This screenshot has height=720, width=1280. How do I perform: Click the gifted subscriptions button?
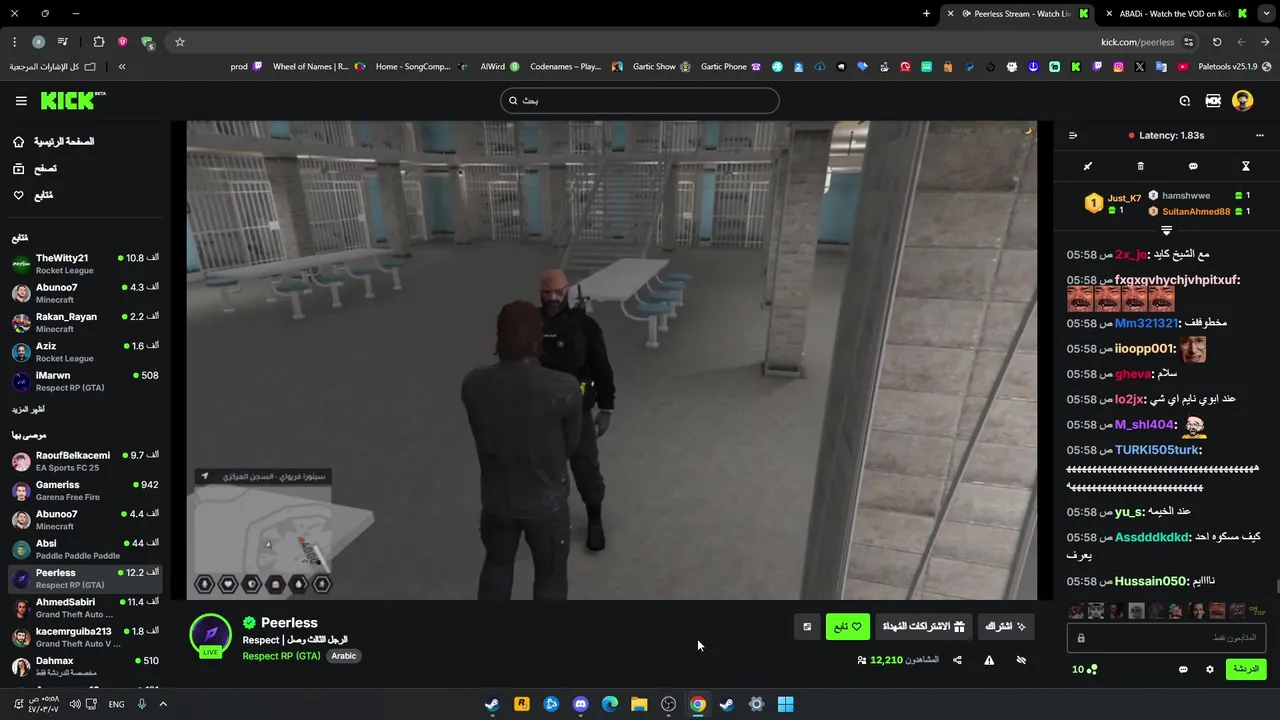923,627
